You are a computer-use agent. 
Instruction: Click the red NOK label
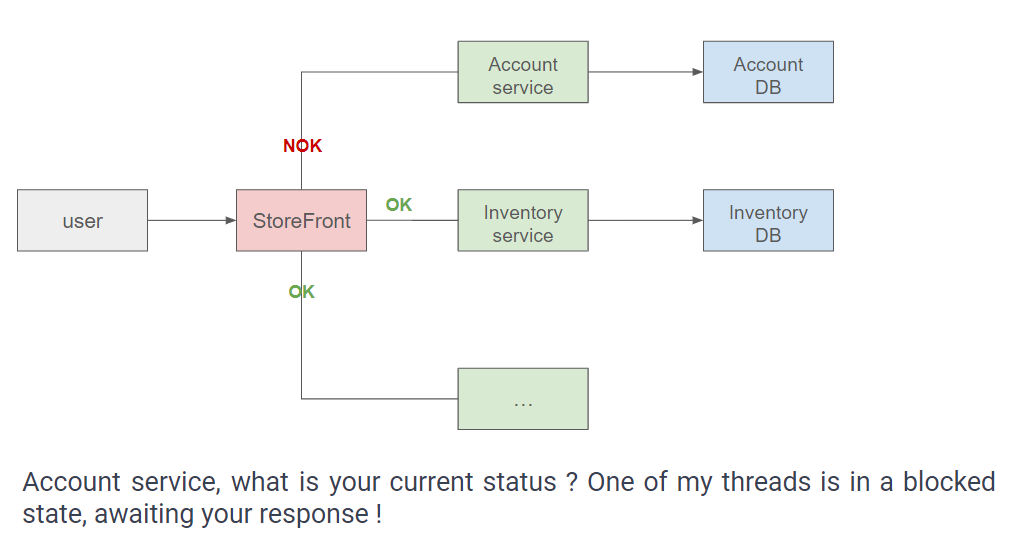303,146
